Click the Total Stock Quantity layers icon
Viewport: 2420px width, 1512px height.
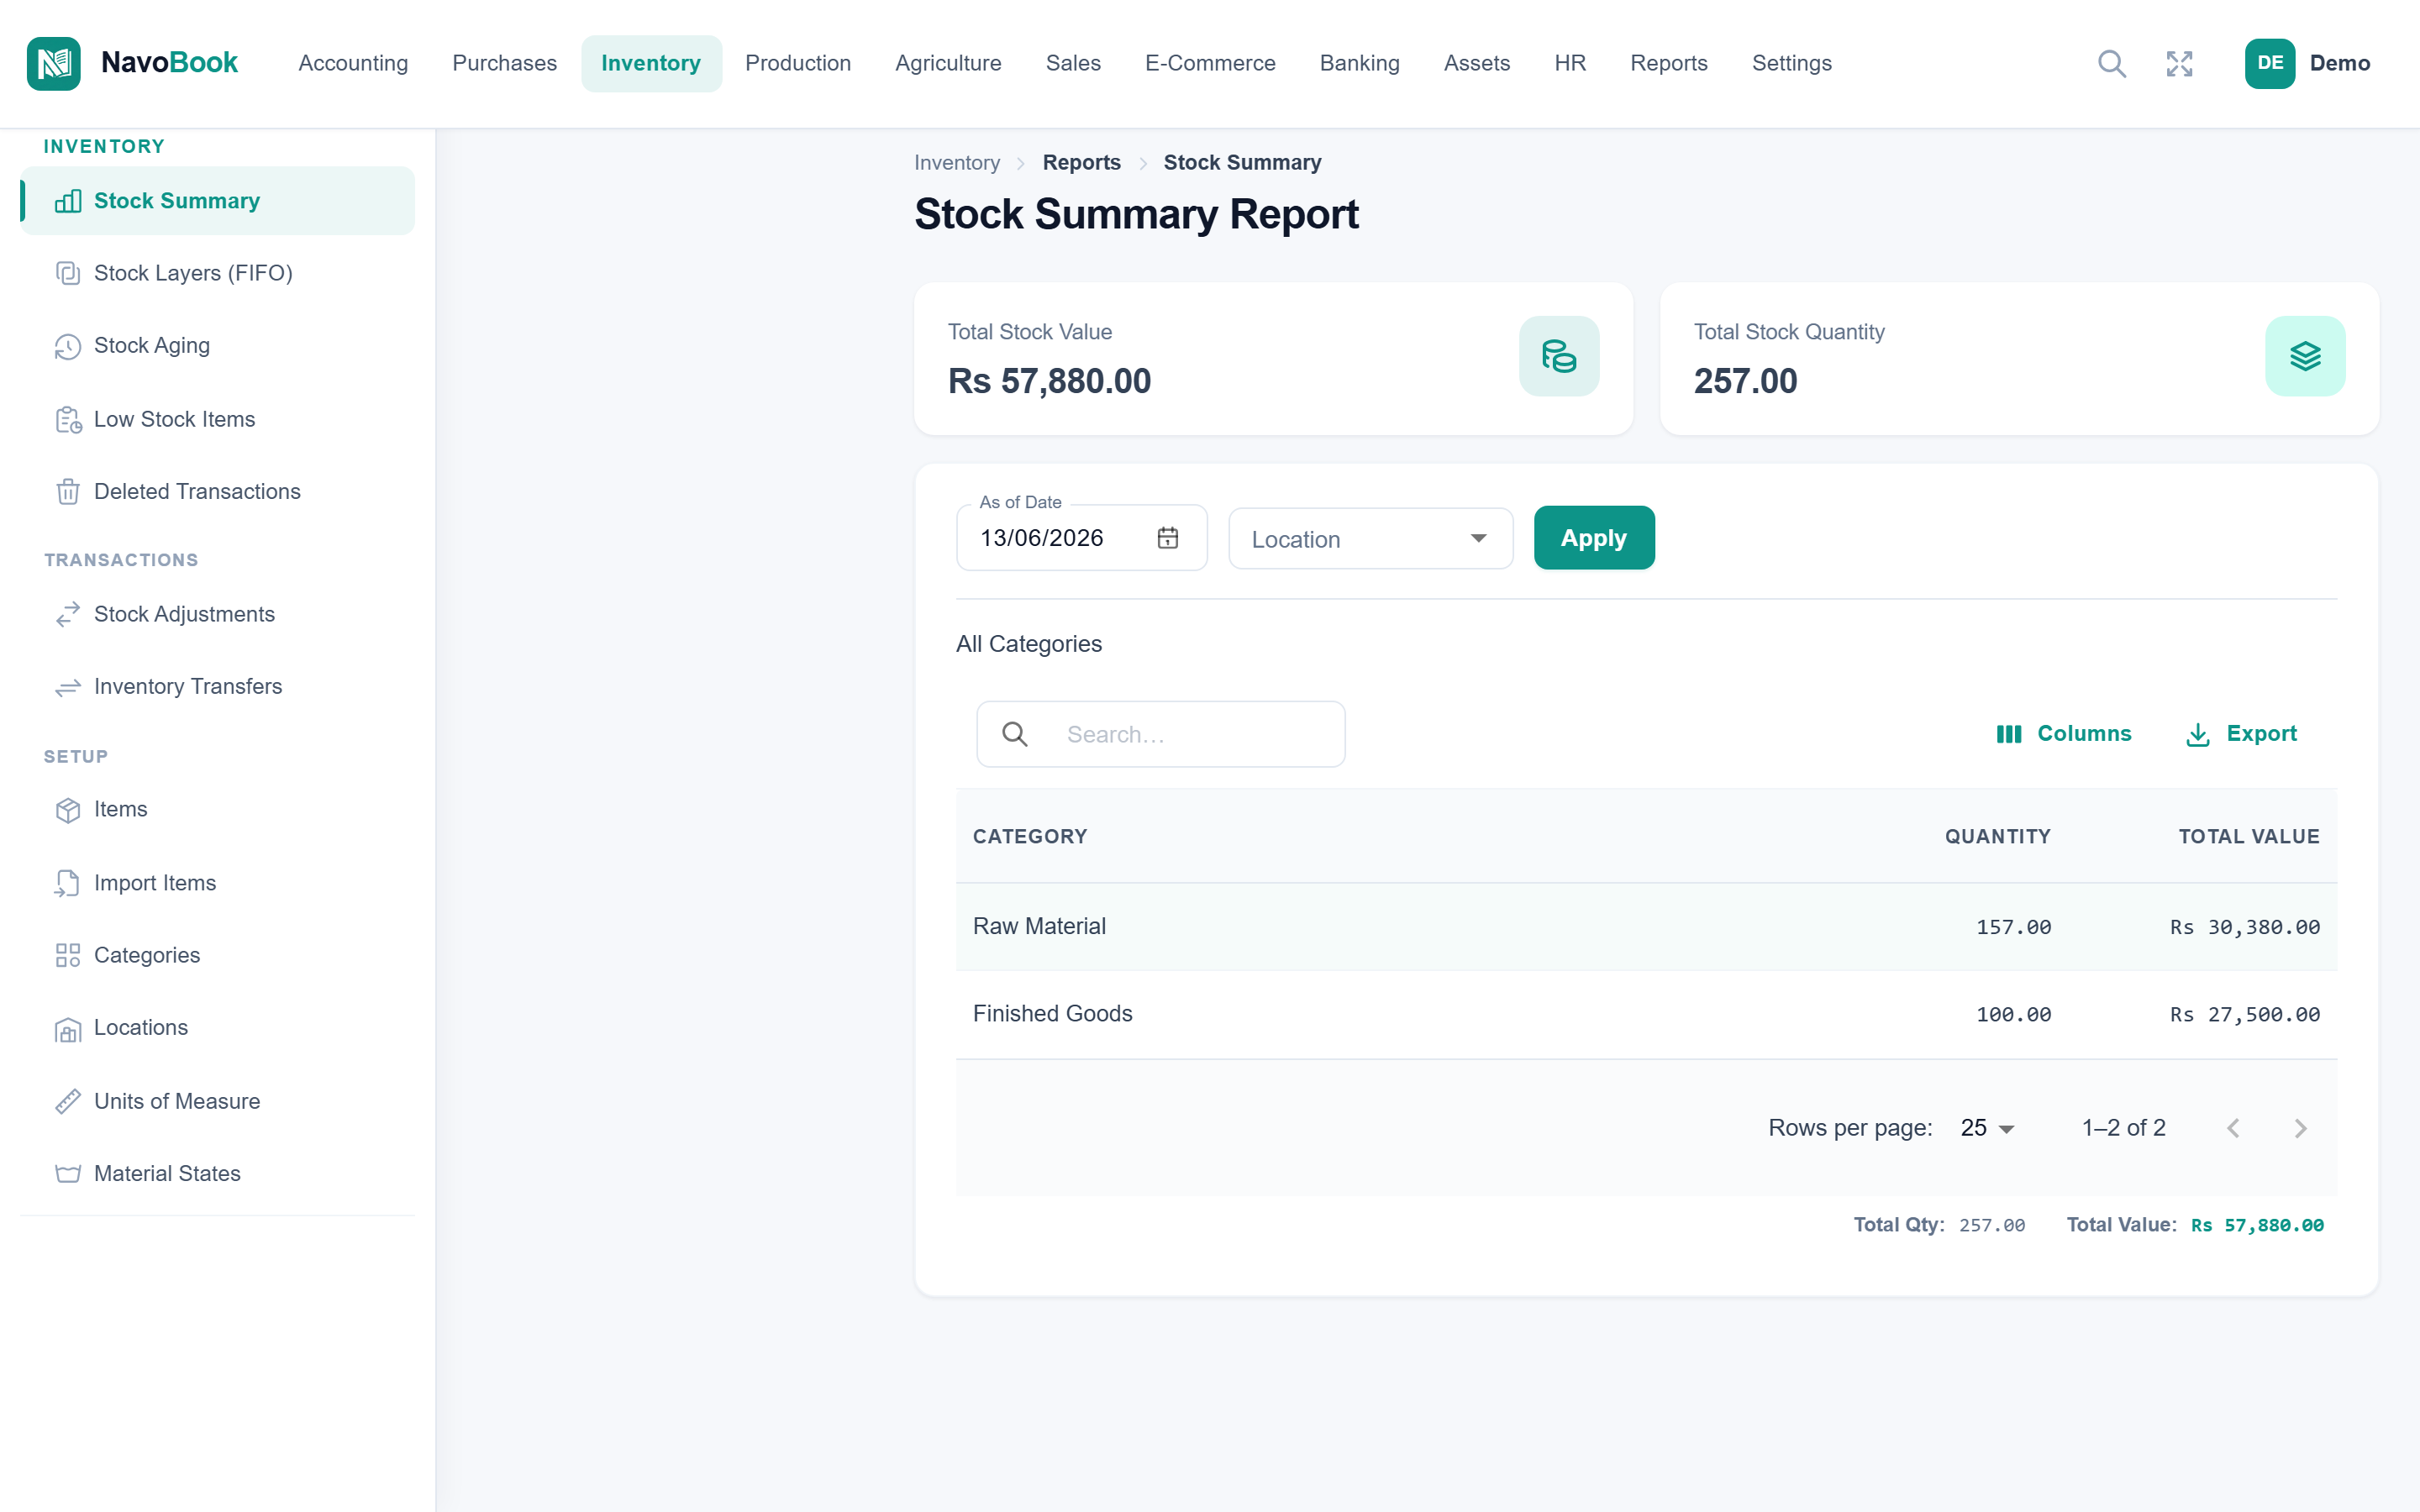coord(2304,356)
